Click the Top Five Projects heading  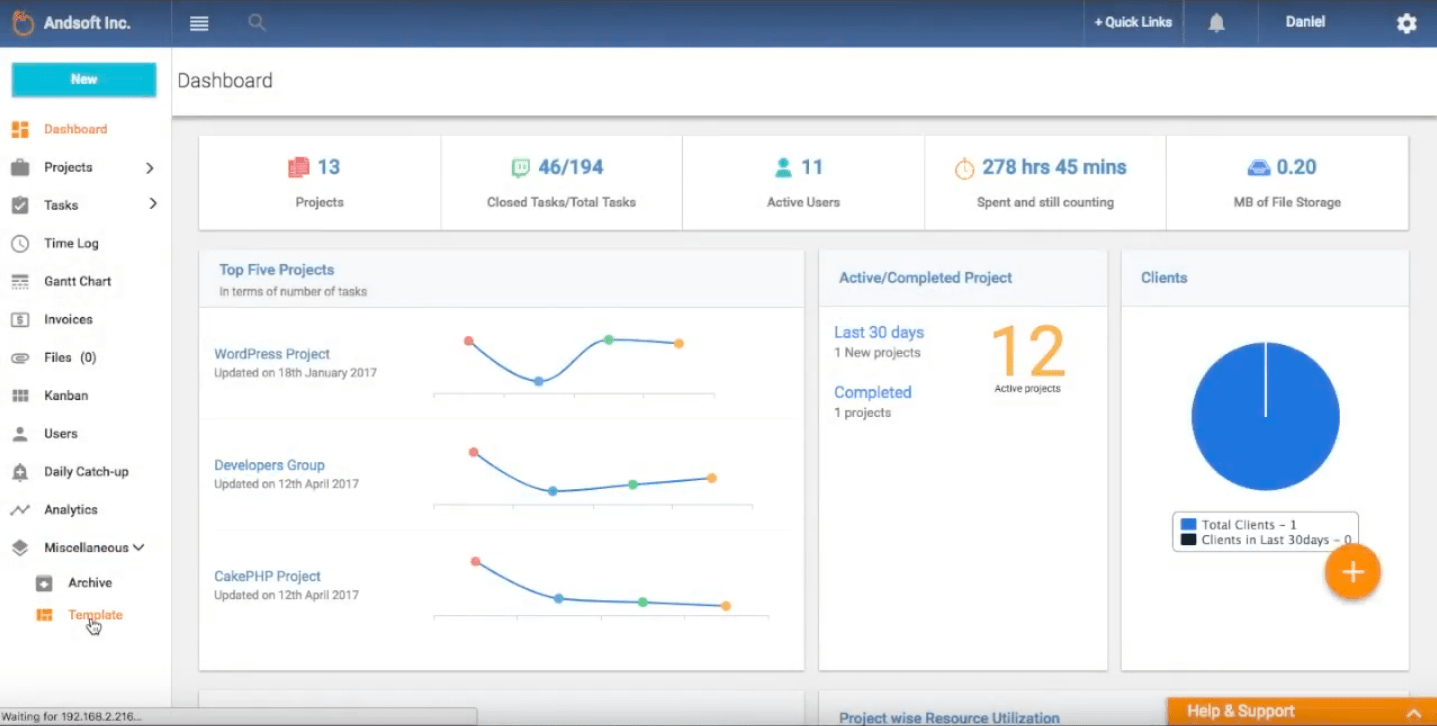click(x=277, y=270)
